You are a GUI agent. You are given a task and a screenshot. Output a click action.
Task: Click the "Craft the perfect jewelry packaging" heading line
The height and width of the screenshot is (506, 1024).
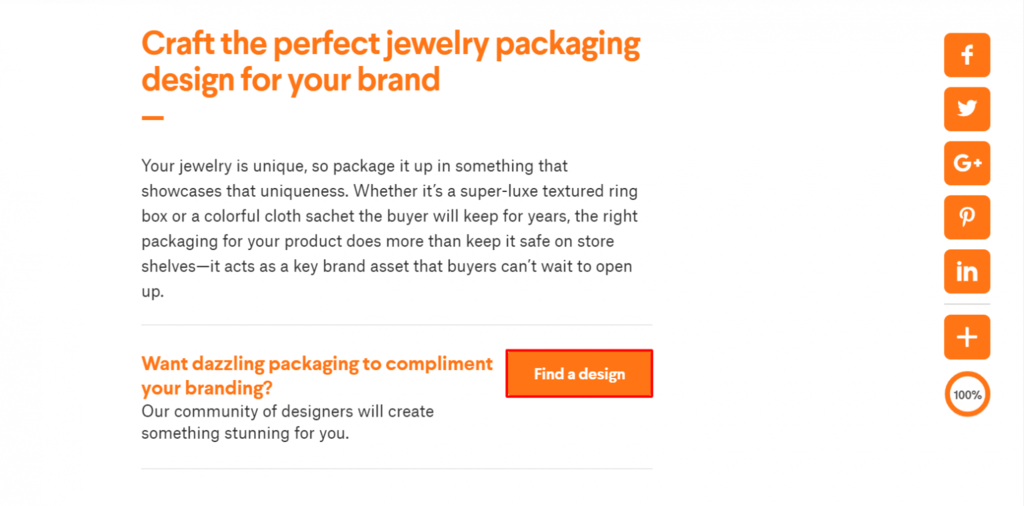tap(390, 45)
